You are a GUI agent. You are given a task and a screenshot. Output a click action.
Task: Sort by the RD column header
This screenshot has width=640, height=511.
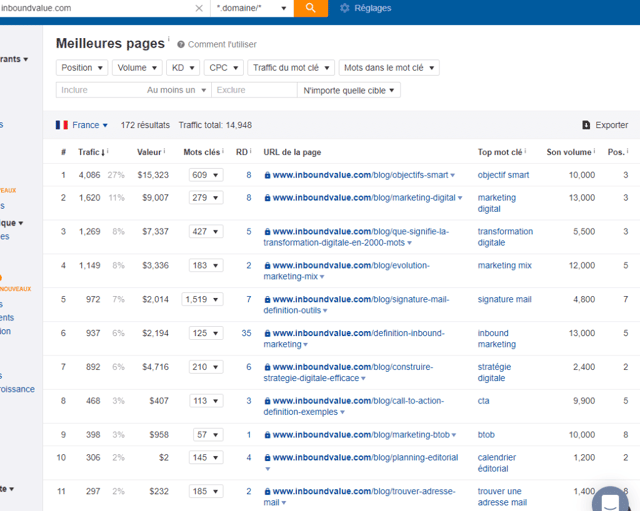[243, 152]
